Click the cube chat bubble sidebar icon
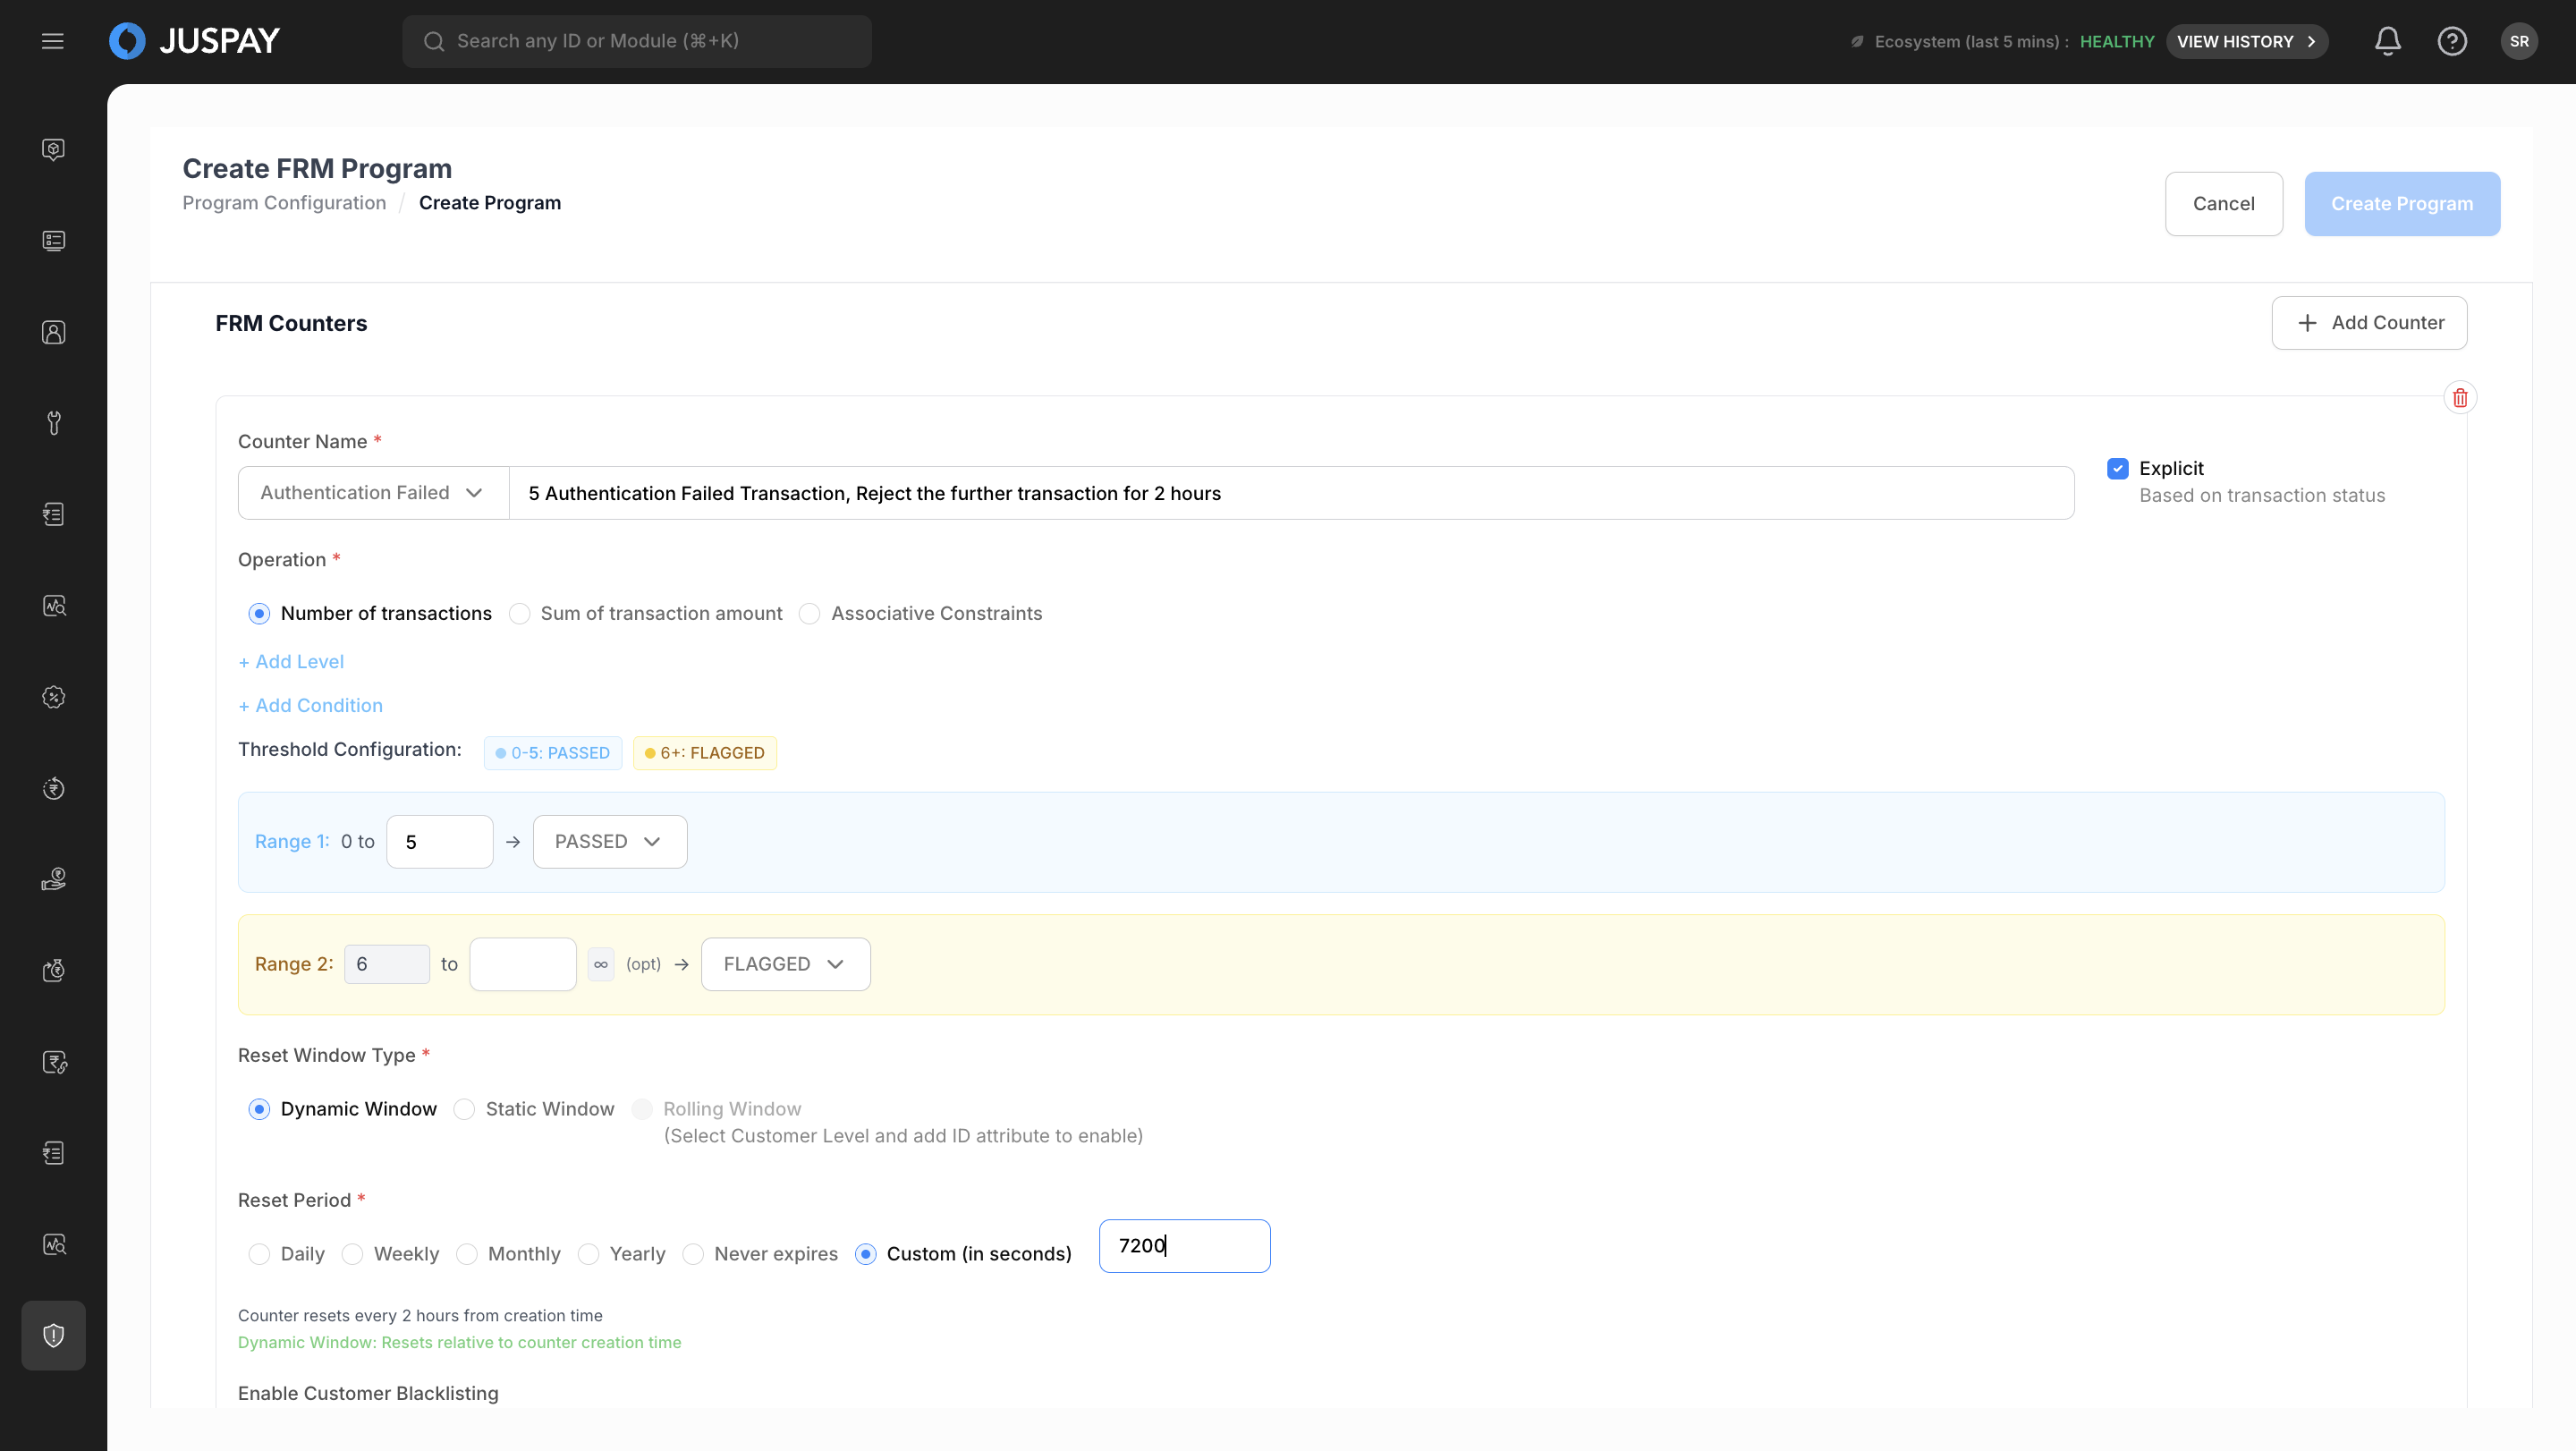Image resolution: width=2576 pixels, height=1451 pixels. [54, 150]
